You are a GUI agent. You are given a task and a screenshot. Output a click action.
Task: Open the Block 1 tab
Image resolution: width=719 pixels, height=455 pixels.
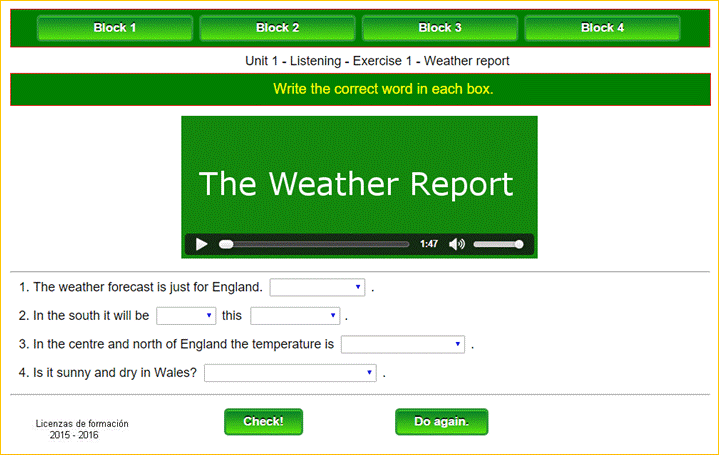click(x=115, y=28)
